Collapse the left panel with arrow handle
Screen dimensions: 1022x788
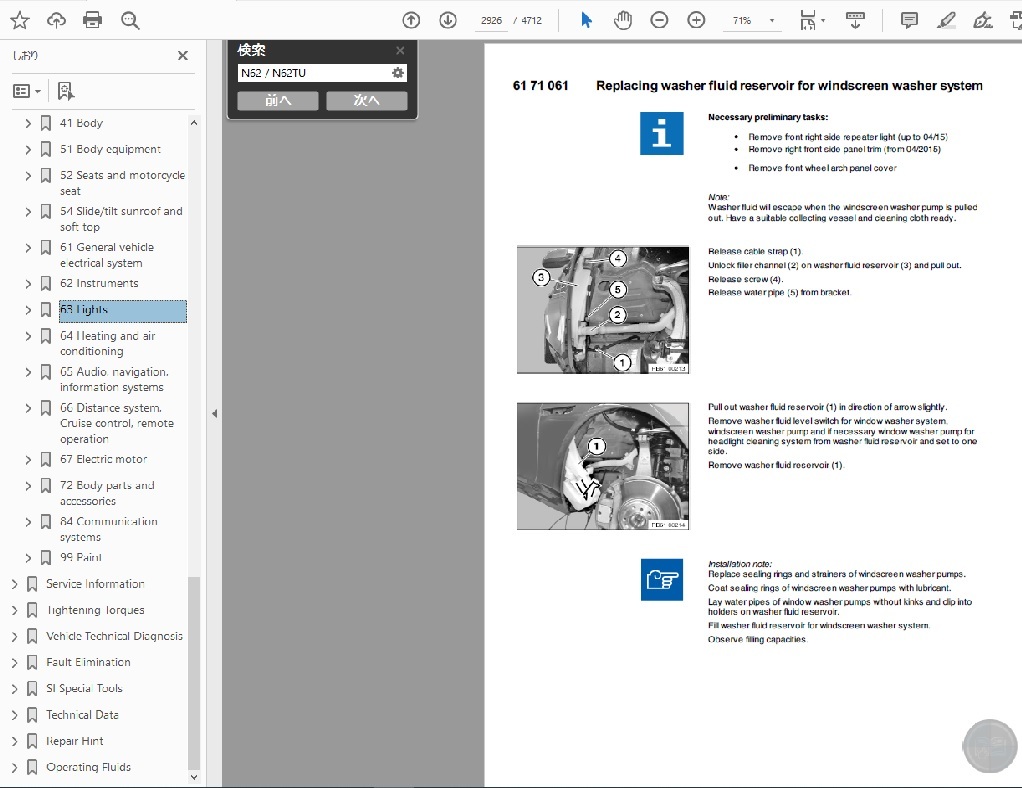tap(214, 413)
